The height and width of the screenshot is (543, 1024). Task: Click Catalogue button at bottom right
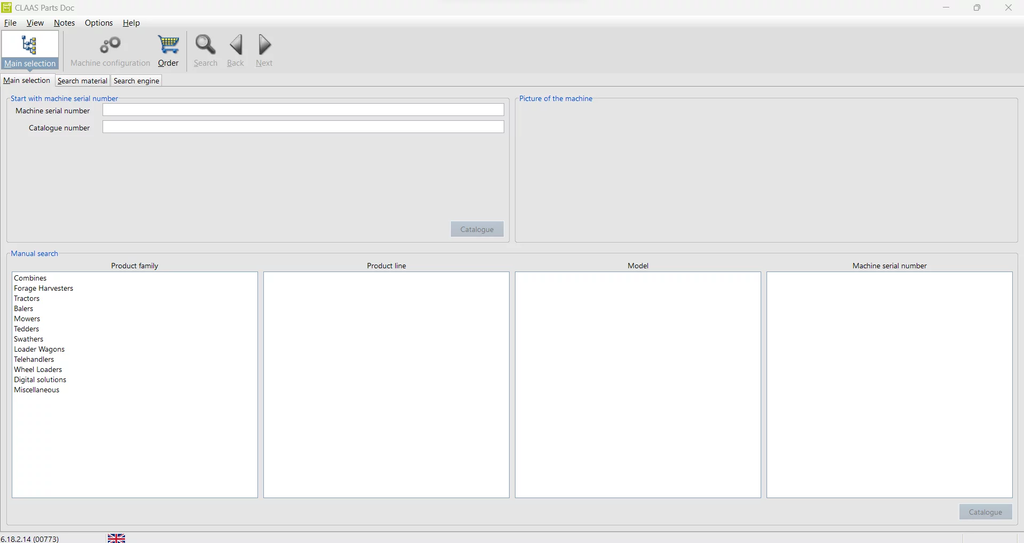coord(985,512)
